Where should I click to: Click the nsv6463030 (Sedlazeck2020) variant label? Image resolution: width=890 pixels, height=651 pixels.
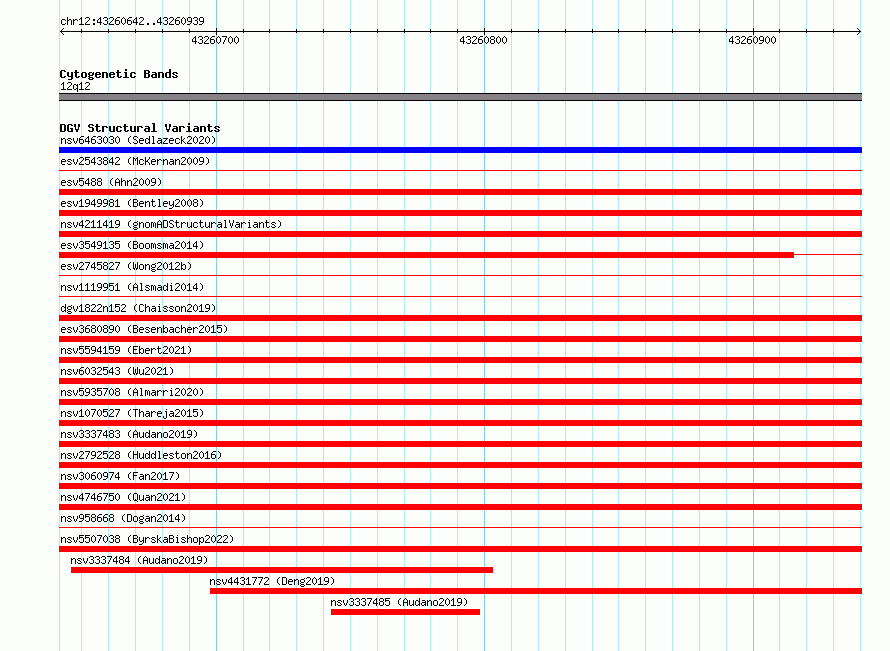138,140
